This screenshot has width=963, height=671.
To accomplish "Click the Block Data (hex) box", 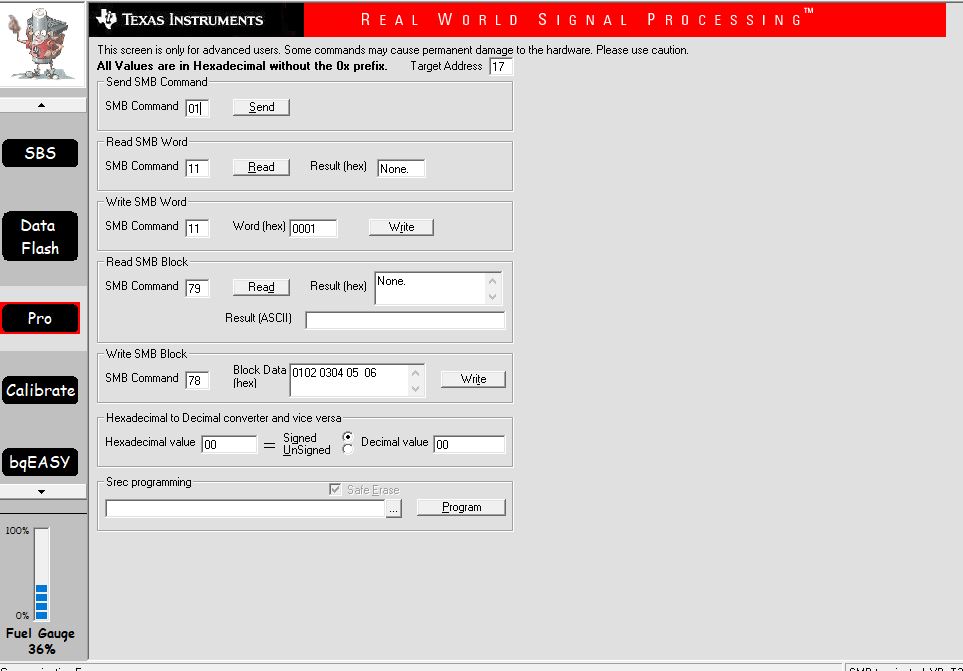I will click(356, 381).
